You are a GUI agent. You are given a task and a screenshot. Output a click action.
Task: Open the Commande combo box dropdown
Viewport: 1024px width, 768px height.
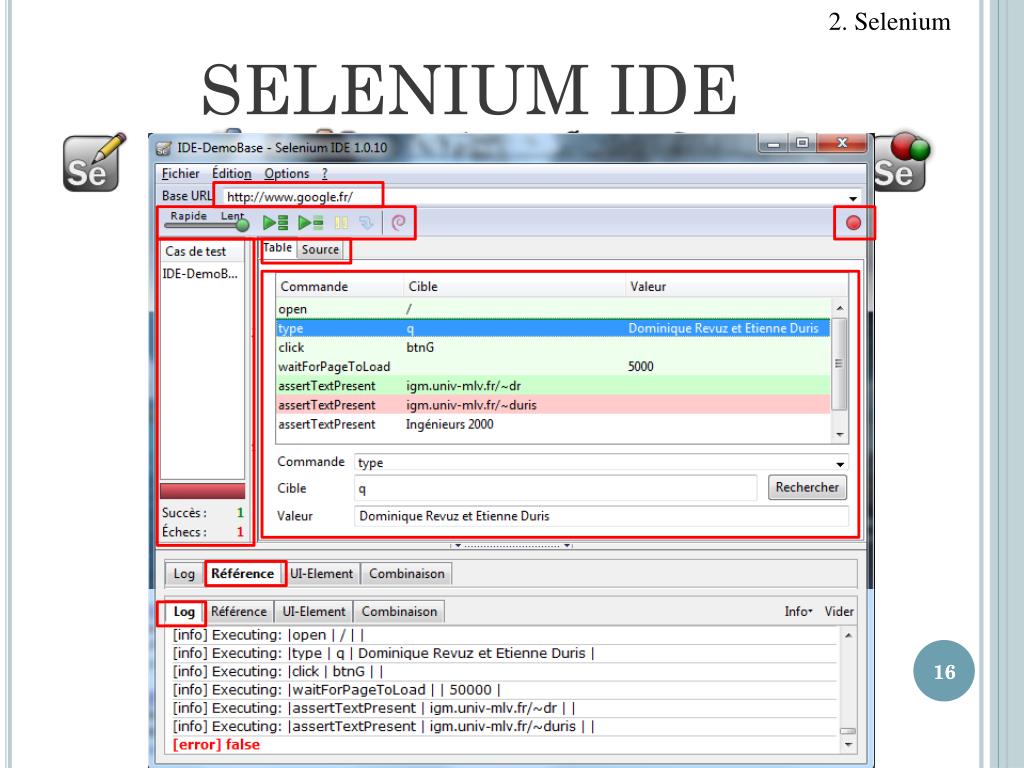840,463
